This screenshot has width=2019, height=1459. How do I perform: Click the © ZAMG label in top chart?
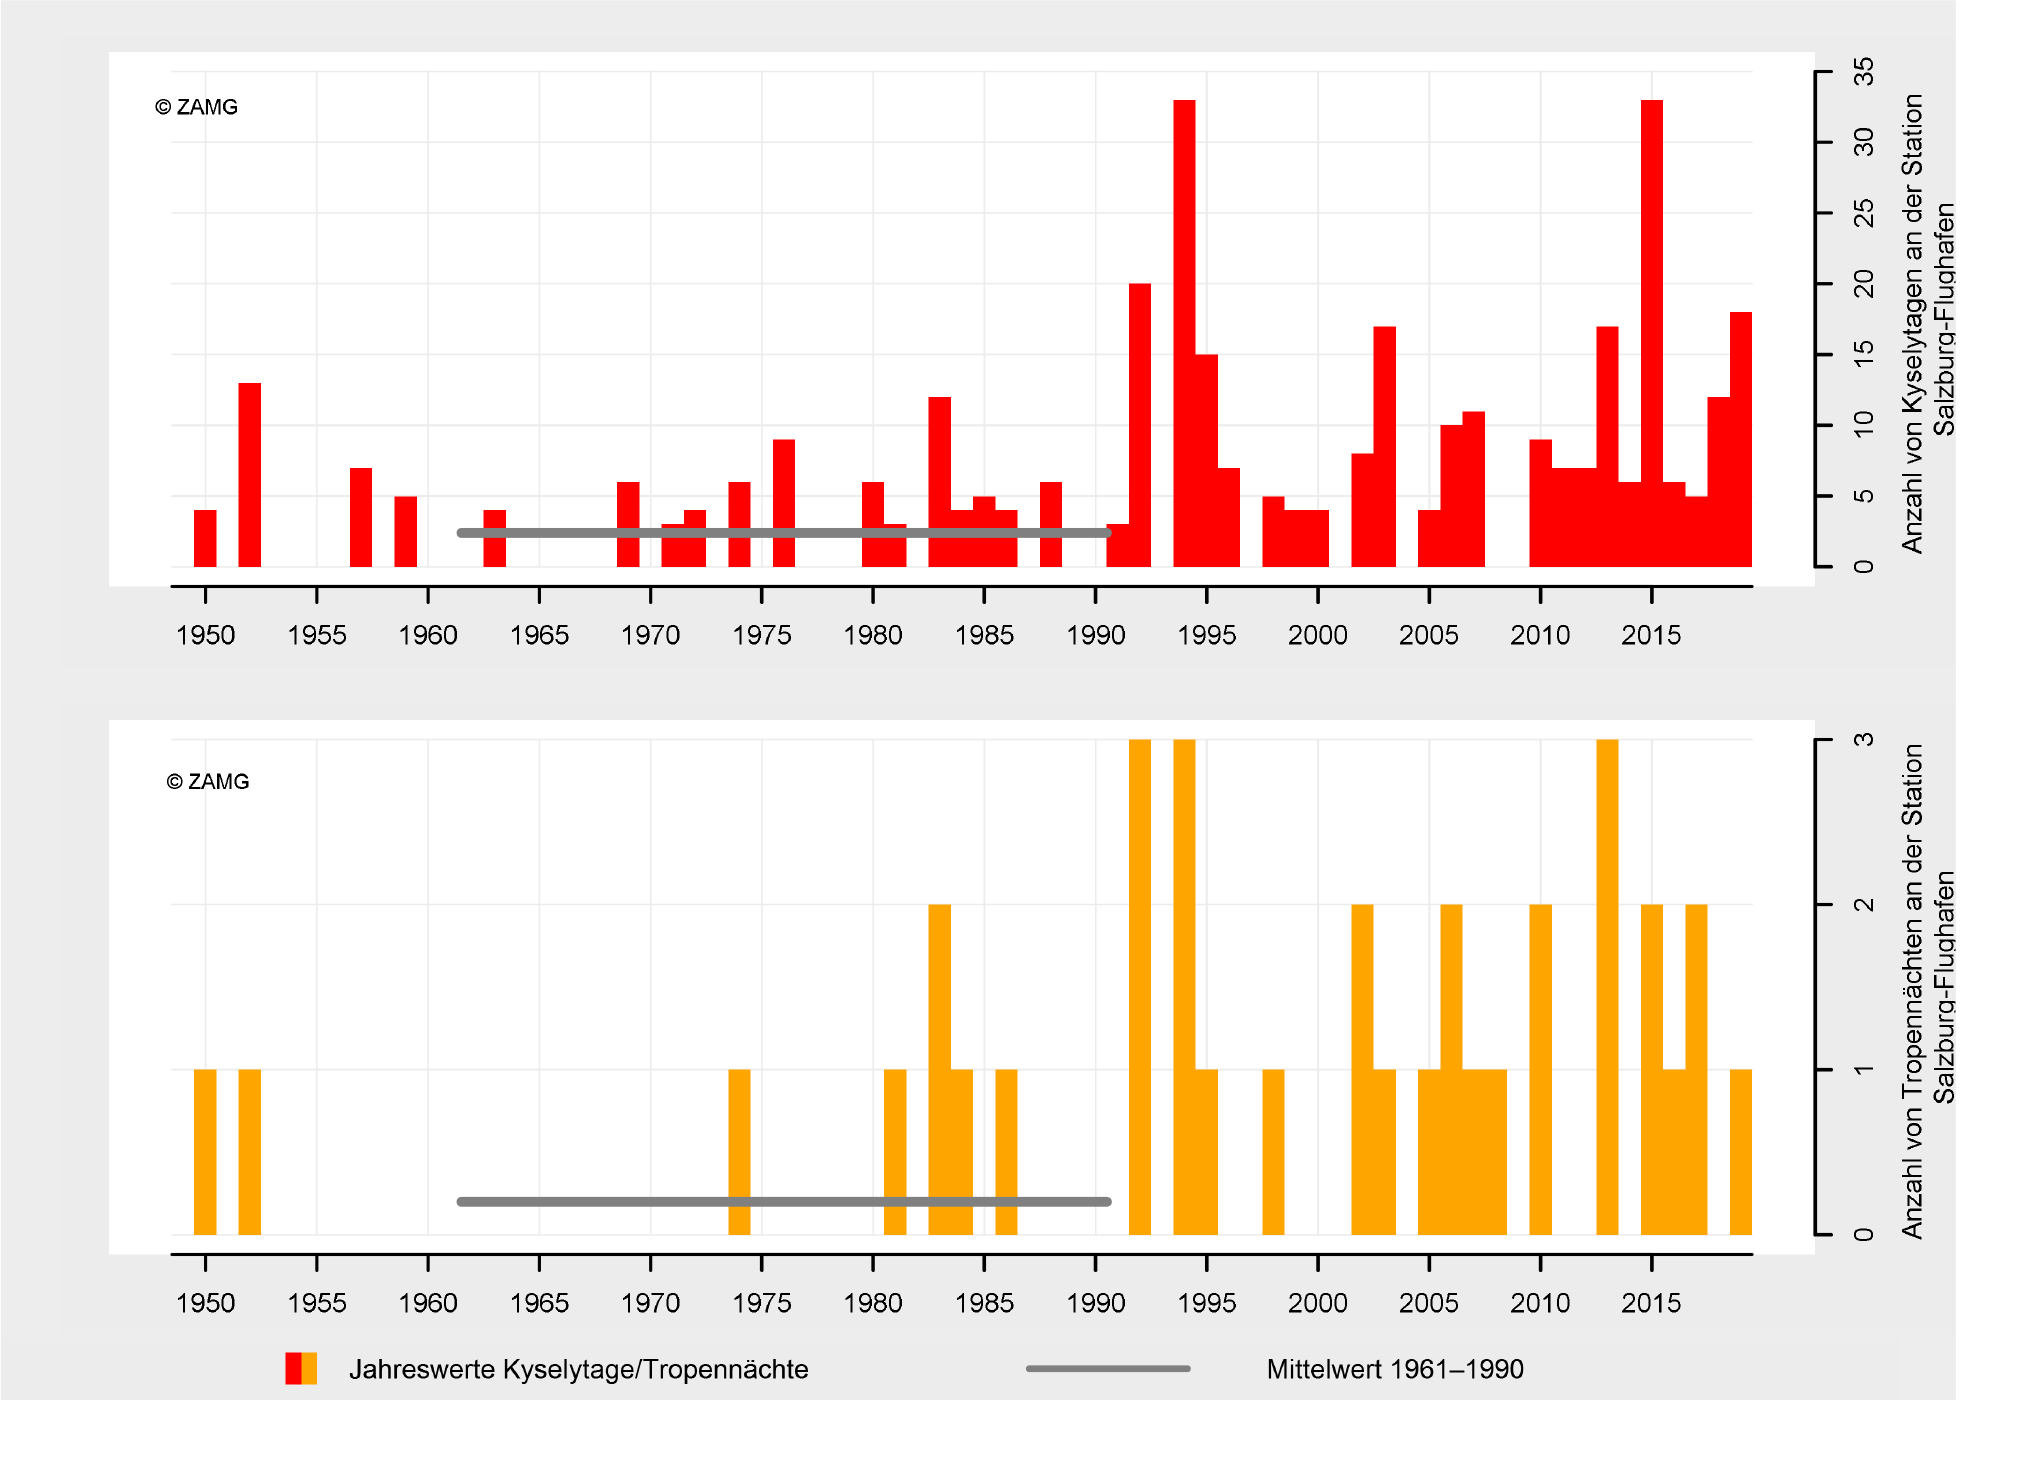pos(197,107)
